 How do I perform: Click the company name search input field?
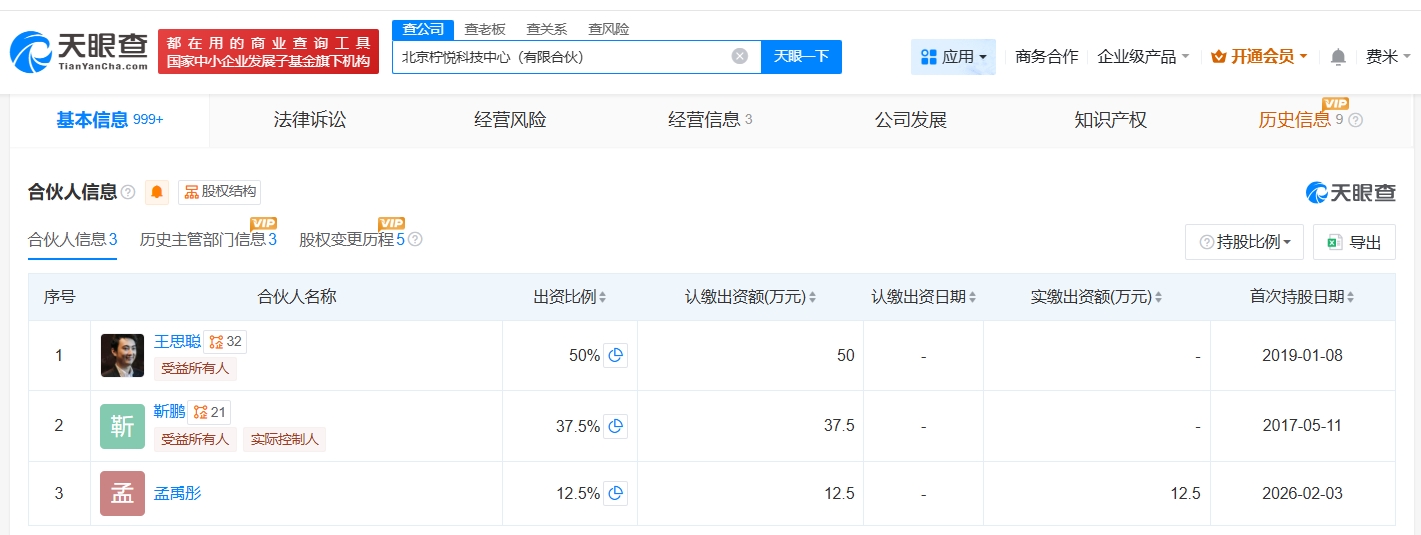(x=560, y=57)
